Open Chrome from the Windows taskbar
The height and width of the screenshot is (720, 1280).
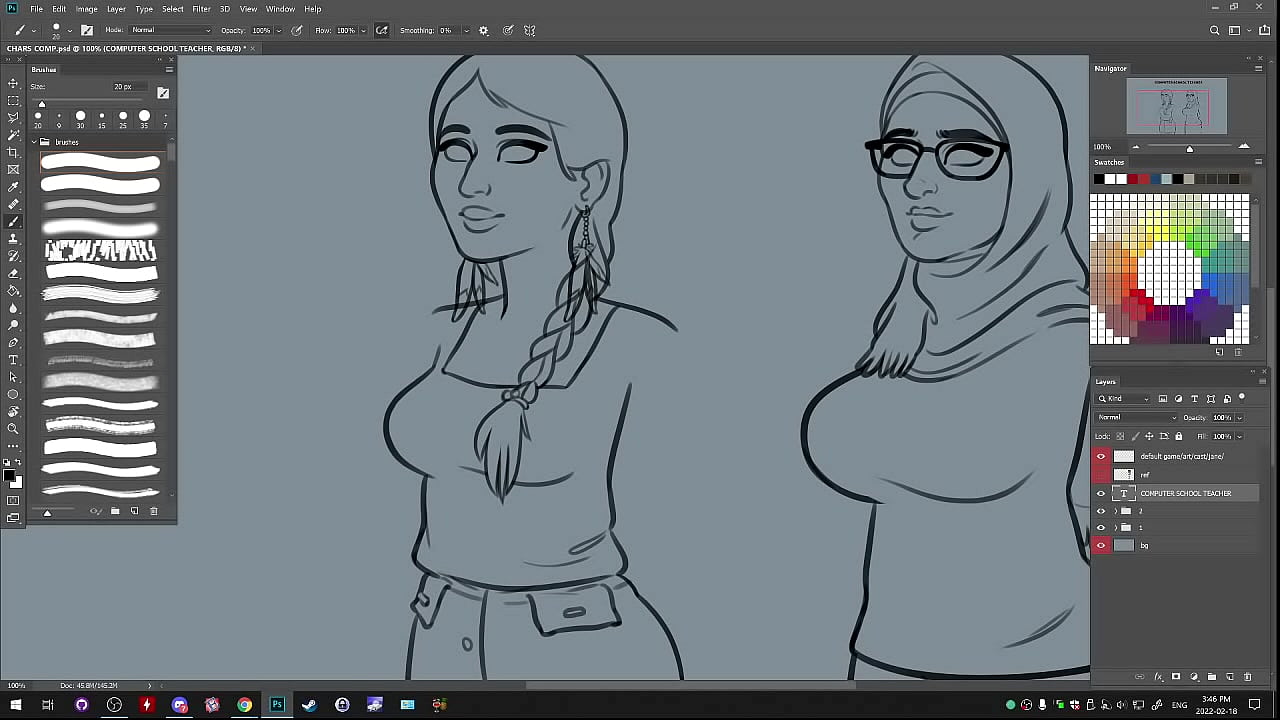point(244,705)
